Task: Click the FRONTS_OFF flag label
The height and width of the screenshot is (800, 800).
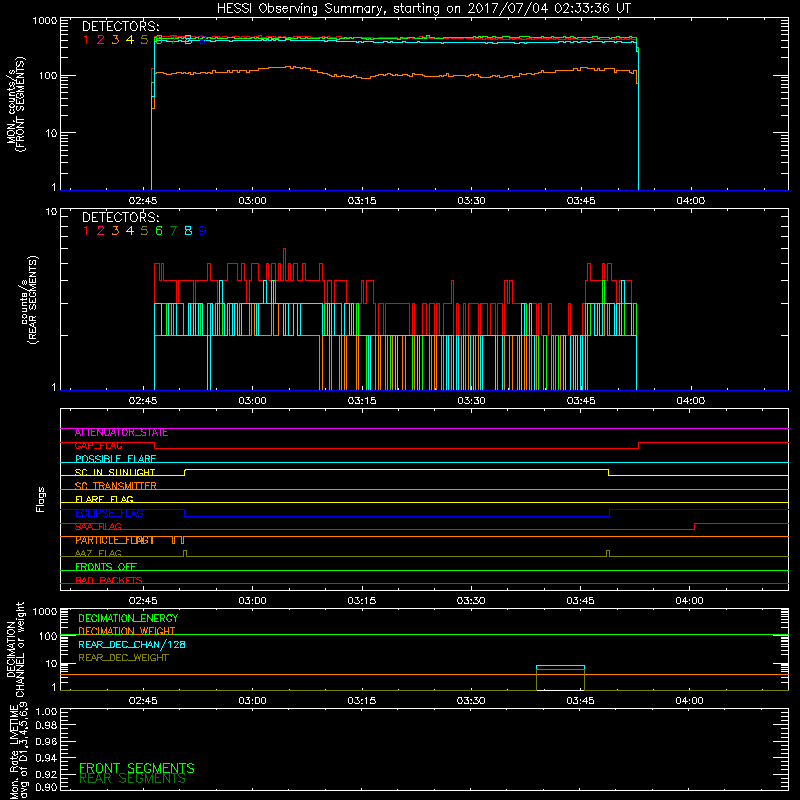Action: point(106,567)
